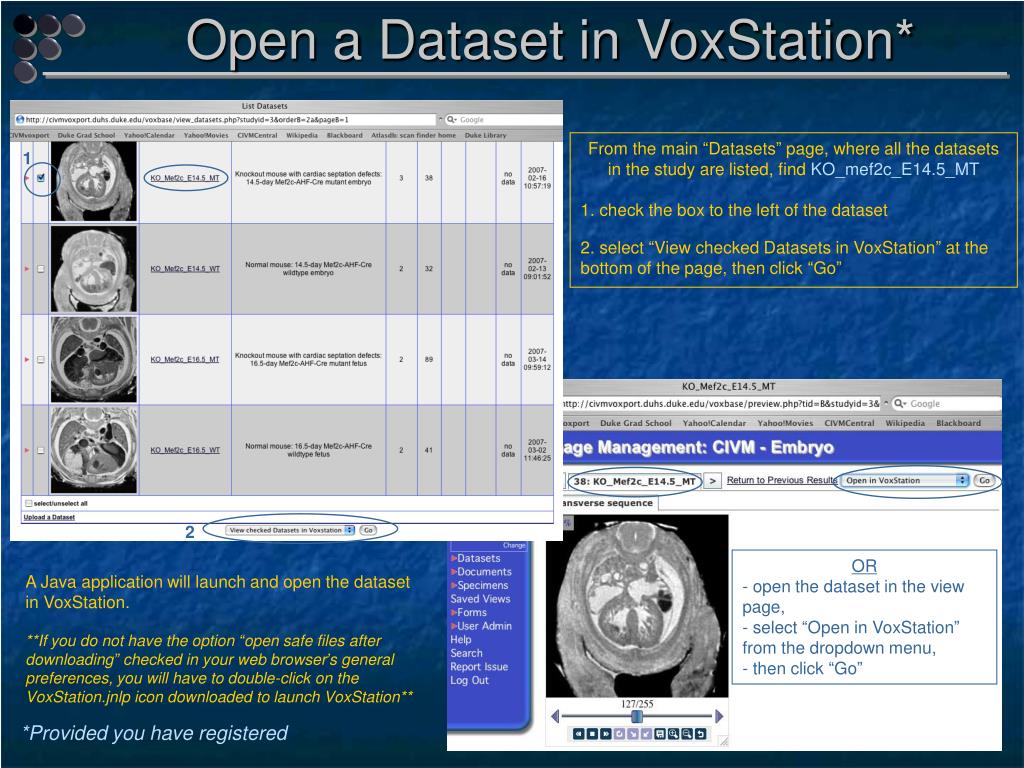Click the Google search magnifier in the preview window
1024x768 pixels.
point(900,404)
